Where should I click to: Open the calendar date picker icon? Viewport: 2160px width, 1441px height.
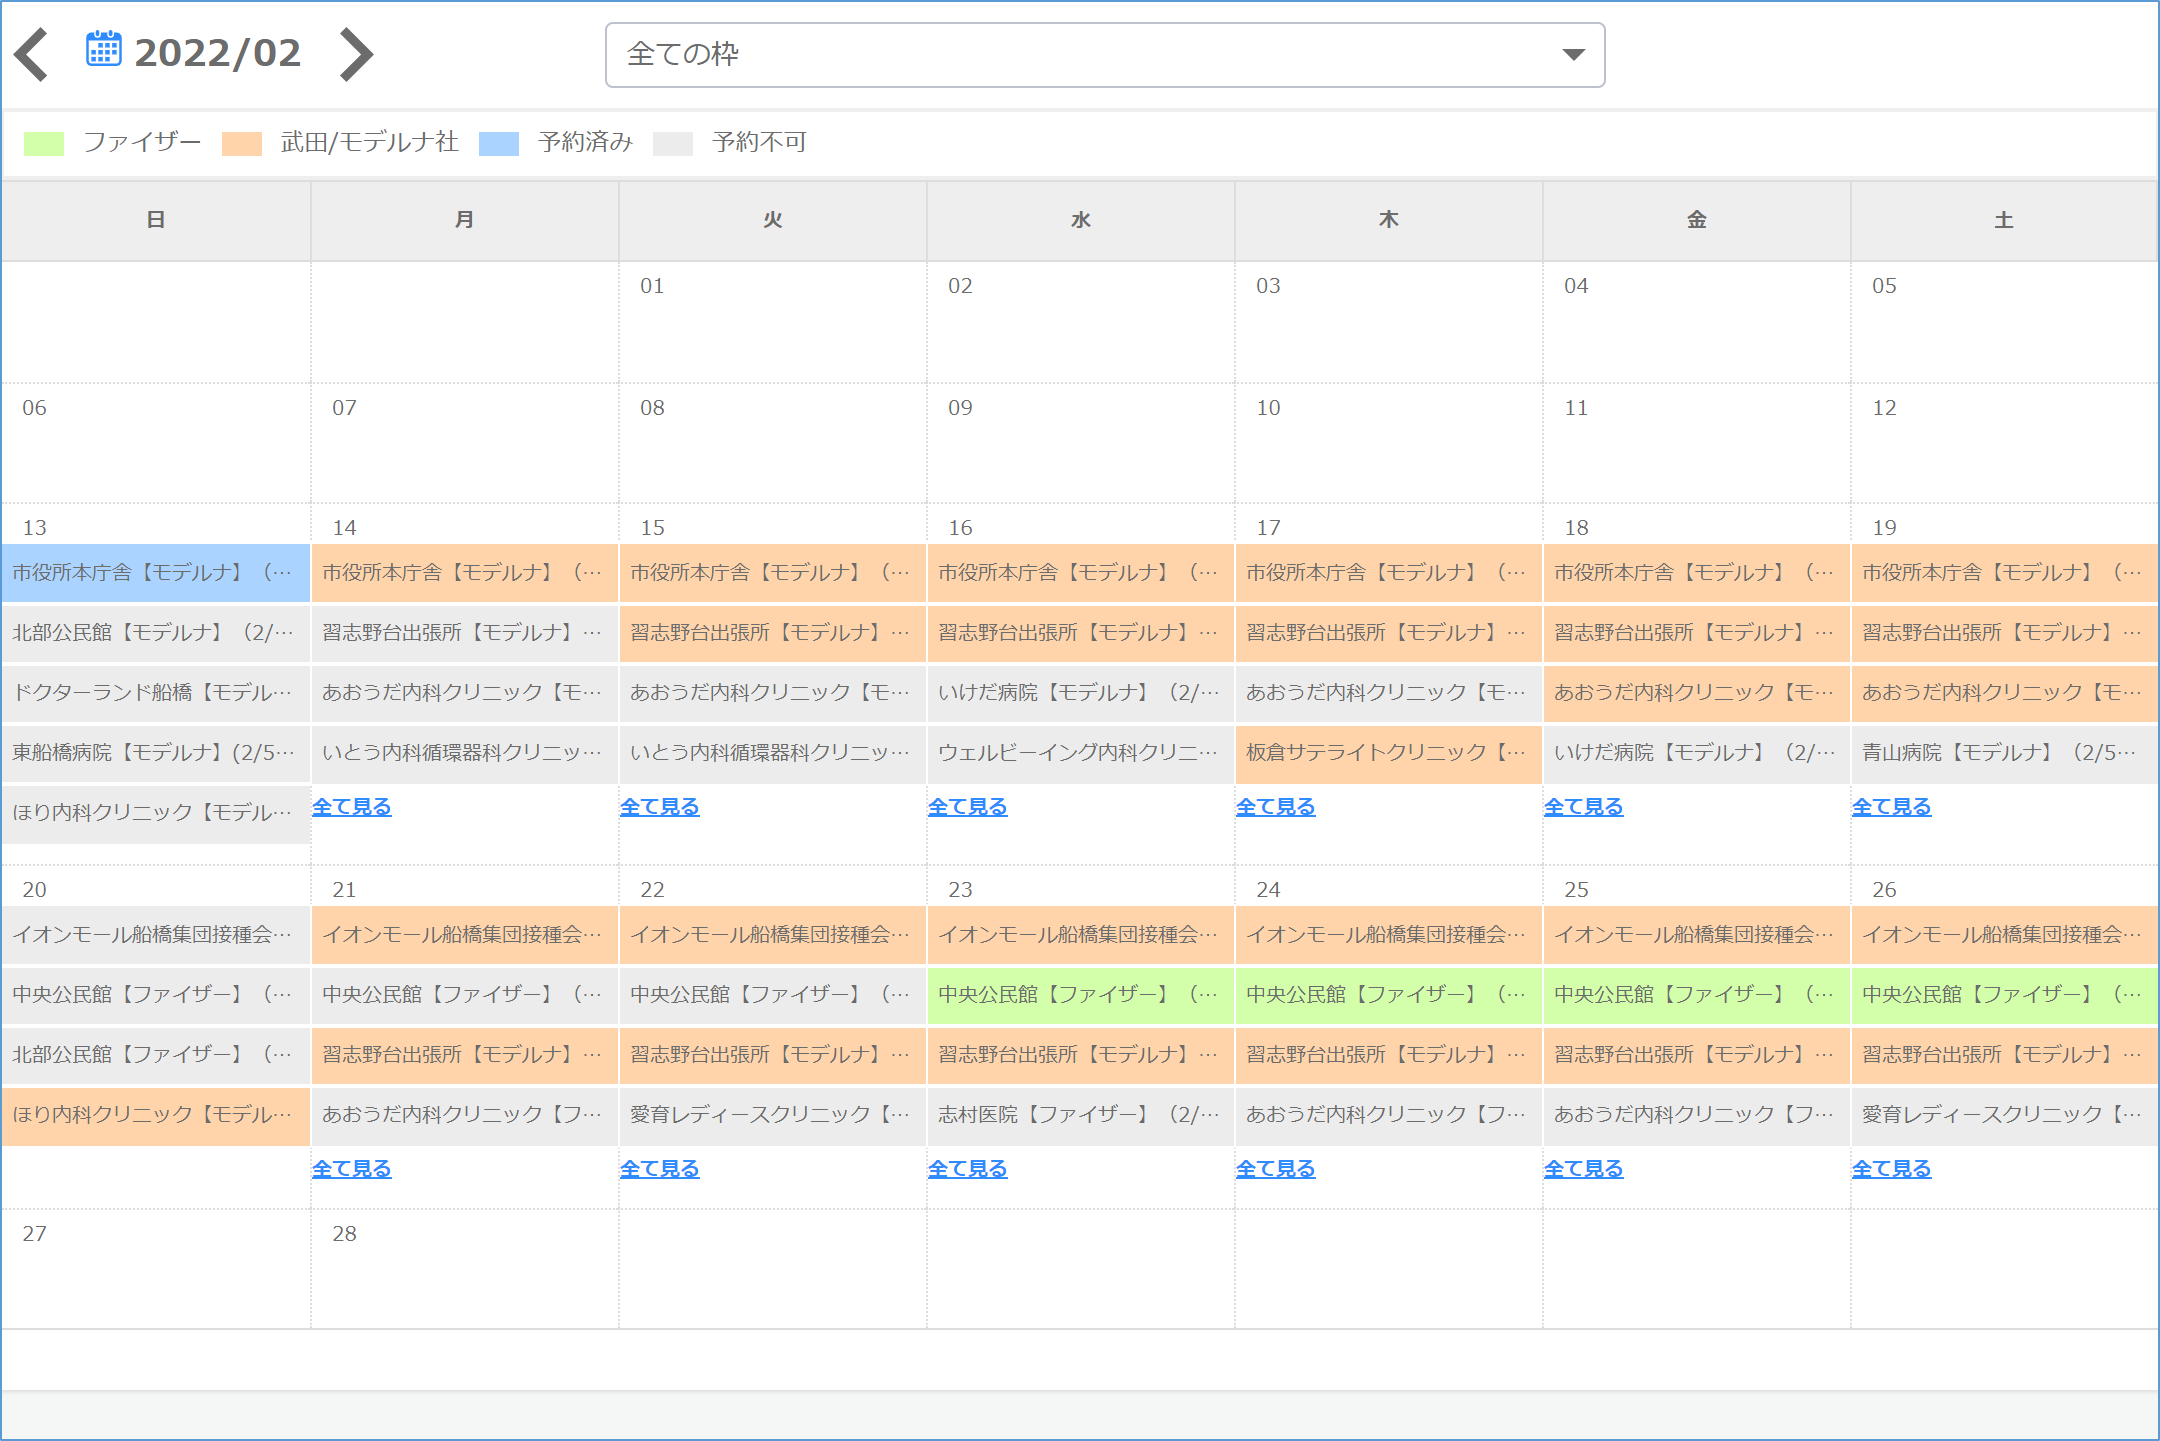[x=103, y=50]
